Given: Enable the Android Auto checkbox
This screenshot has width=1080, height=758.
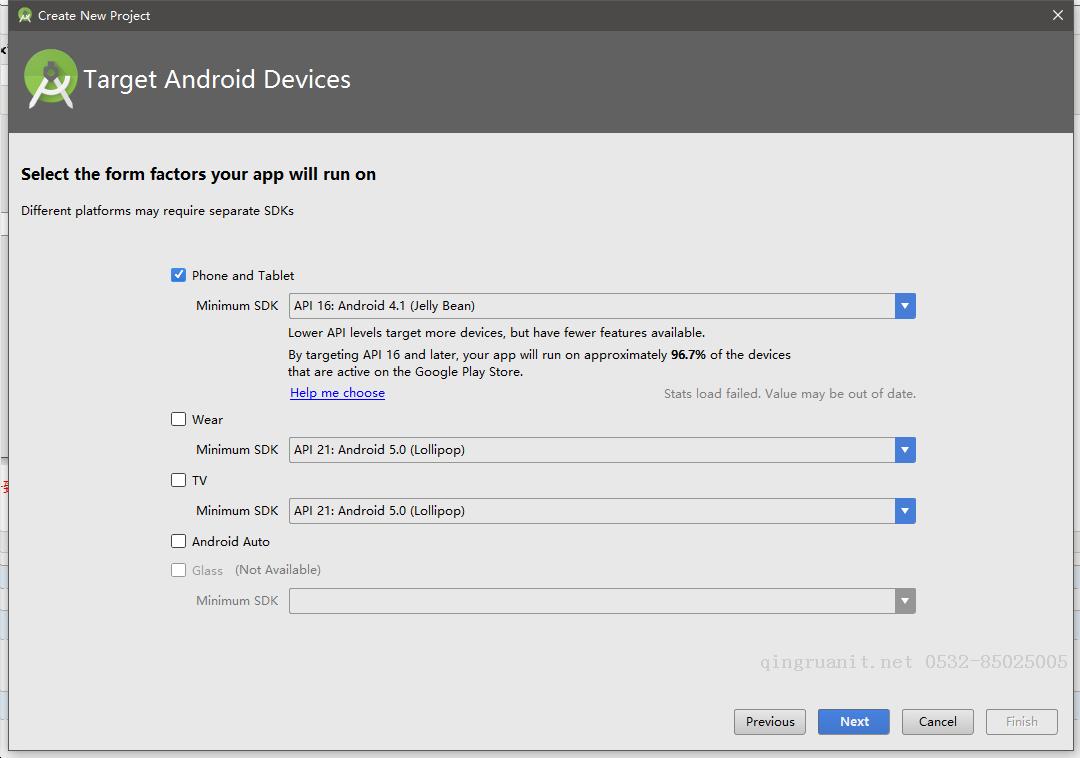Looking at the screenshot, I should pos(178,541).
